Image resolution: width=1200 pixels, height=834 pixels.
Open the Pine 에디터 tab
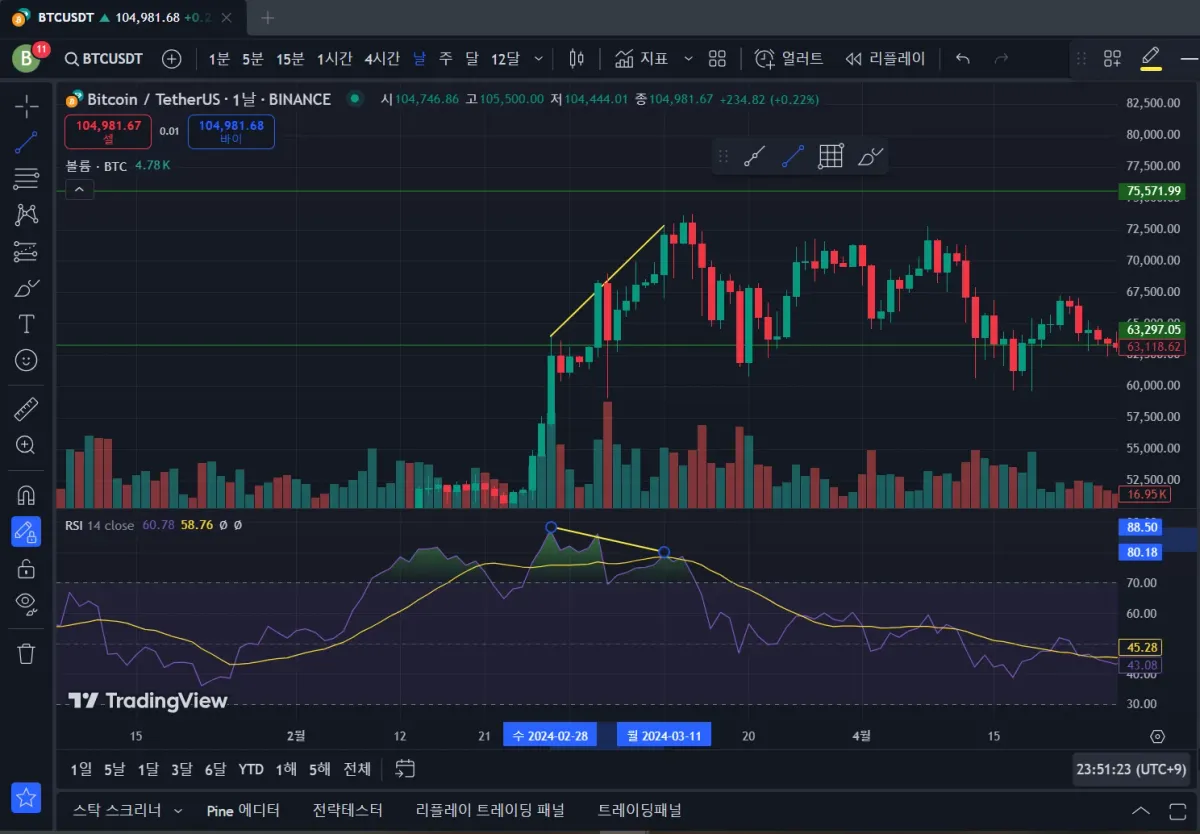243,810
